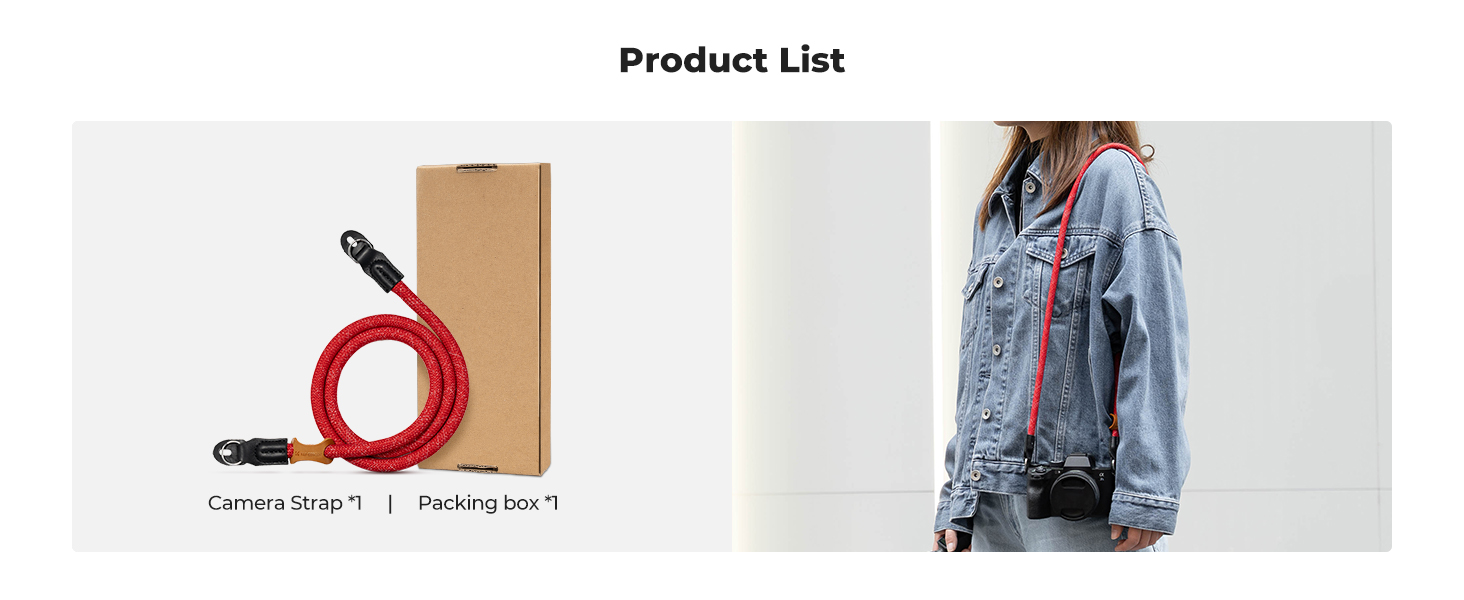Open the model photo on the right
1464x600 pixels.
pos(1062,336)
